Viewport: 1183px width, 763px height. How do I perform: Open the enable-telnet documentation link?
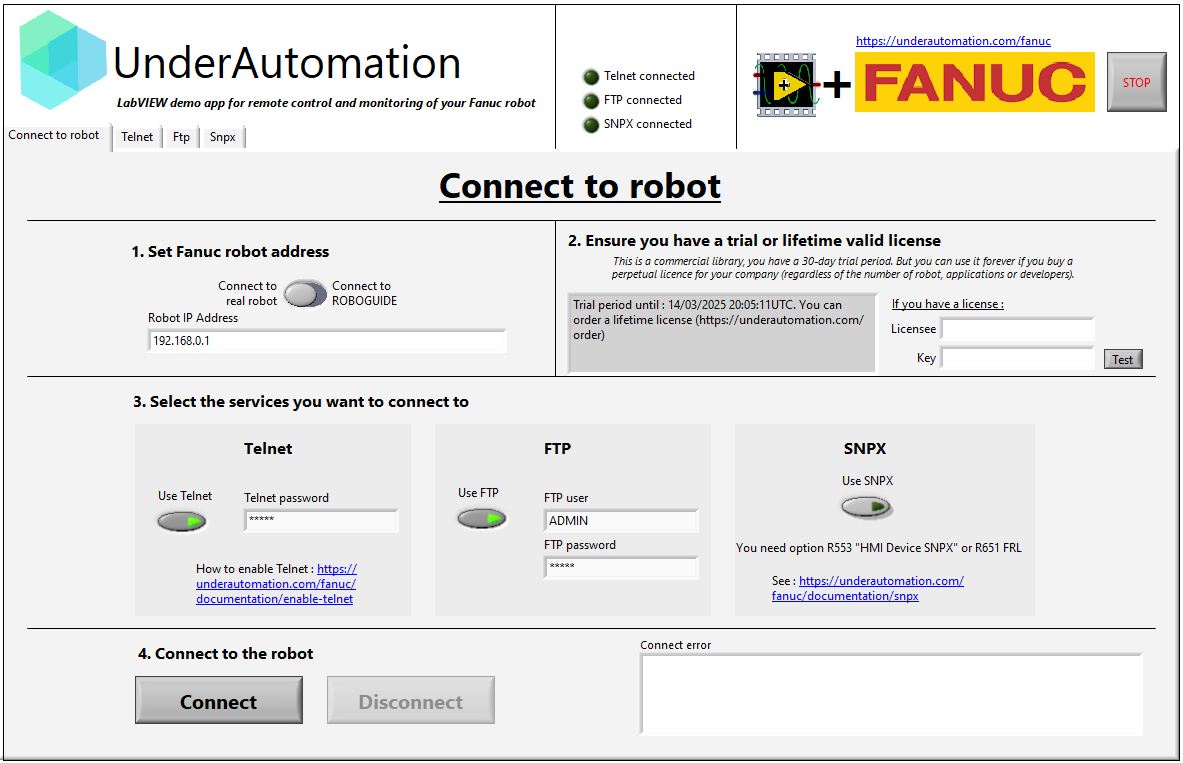coord(276,584)
